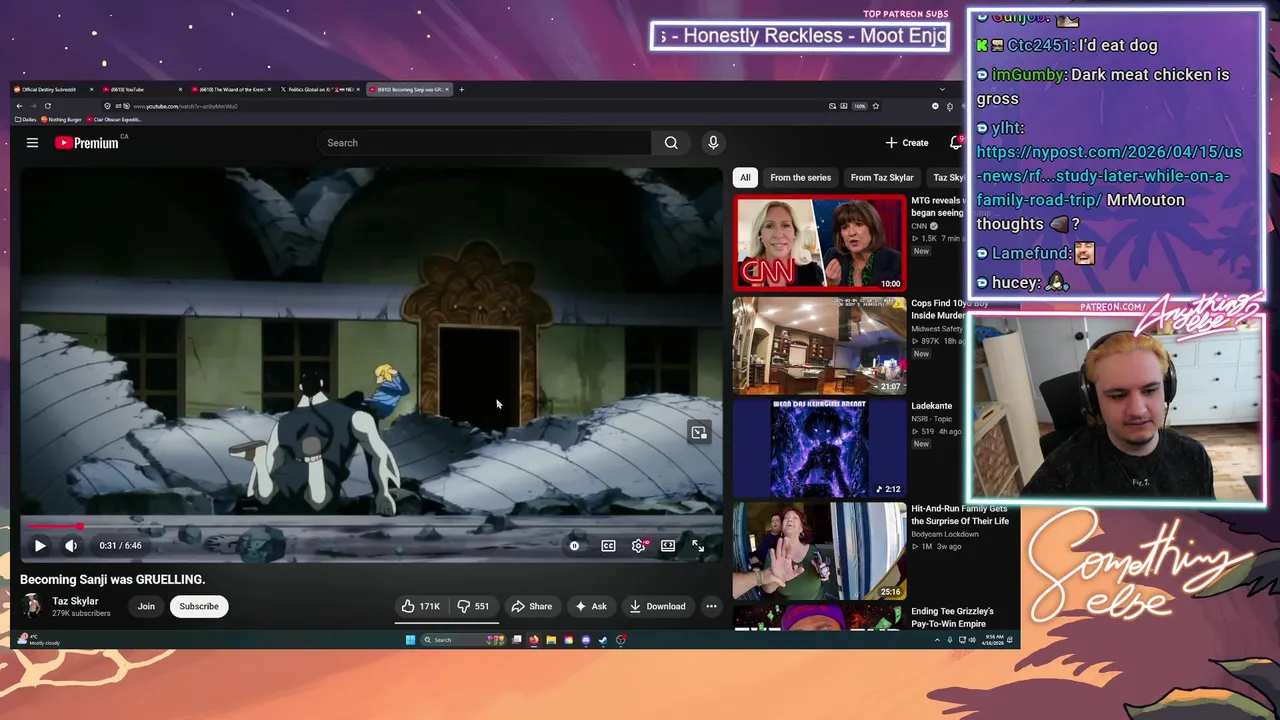Switch to the Politics Global on X tab

322,90
